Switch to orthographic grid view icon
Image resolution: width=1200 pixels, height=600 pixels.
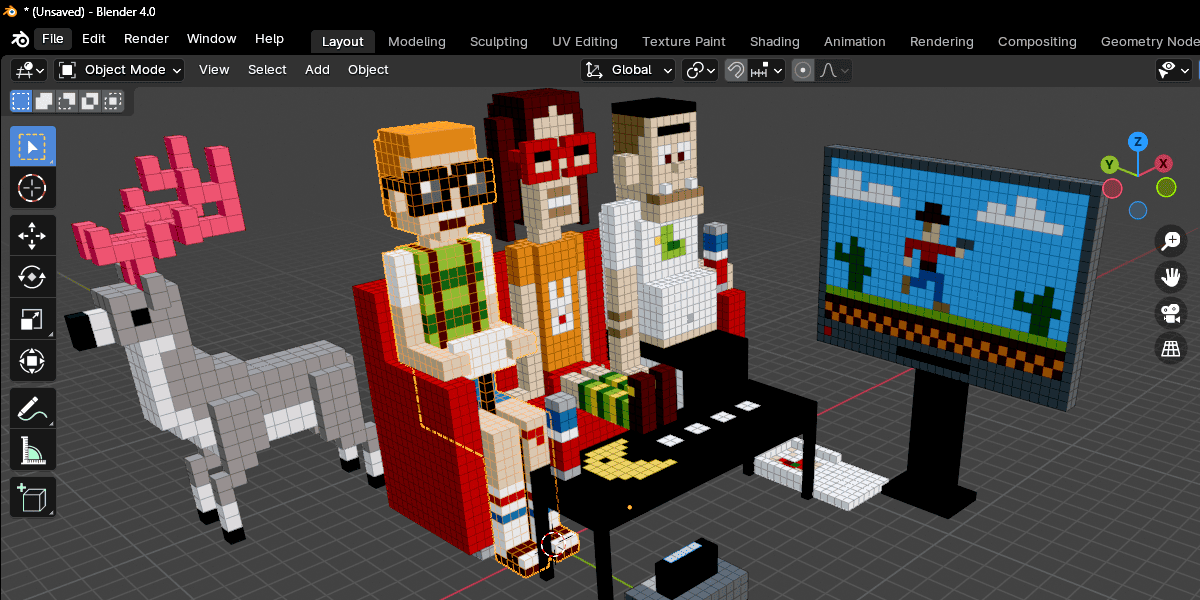pos(1170,348)
